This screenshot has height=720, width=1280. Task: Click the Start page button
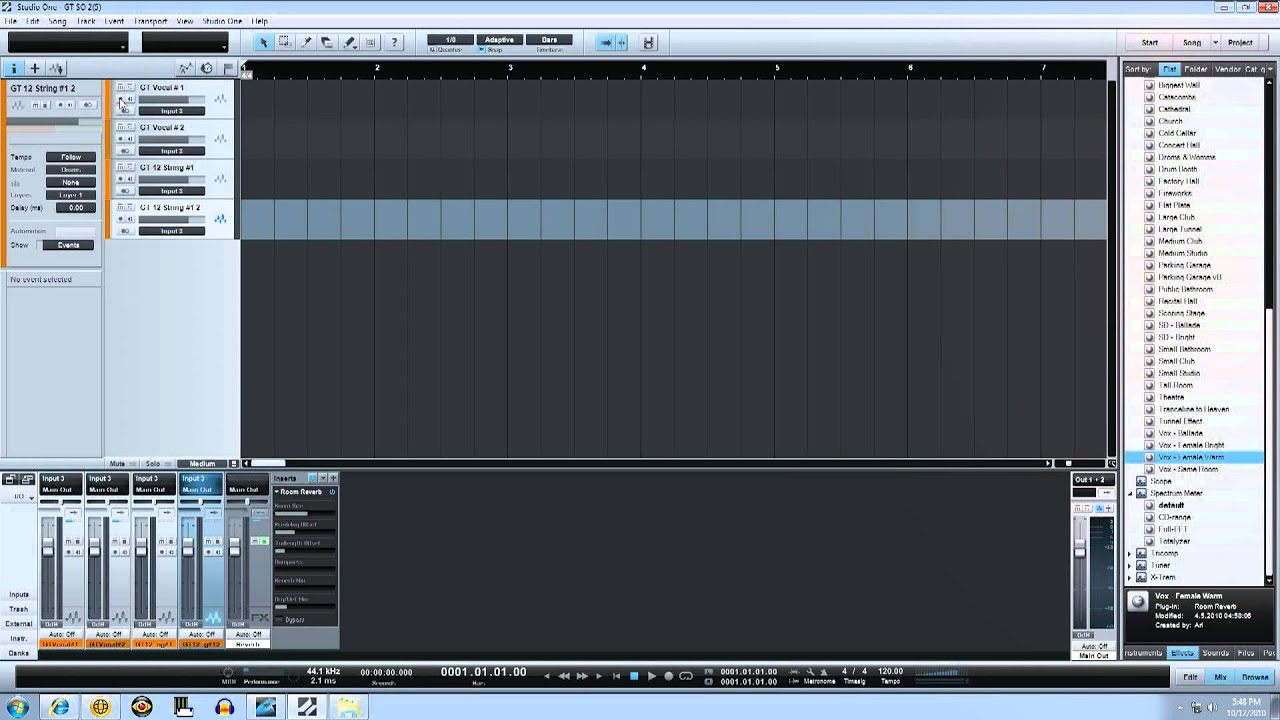[1150, 43]
